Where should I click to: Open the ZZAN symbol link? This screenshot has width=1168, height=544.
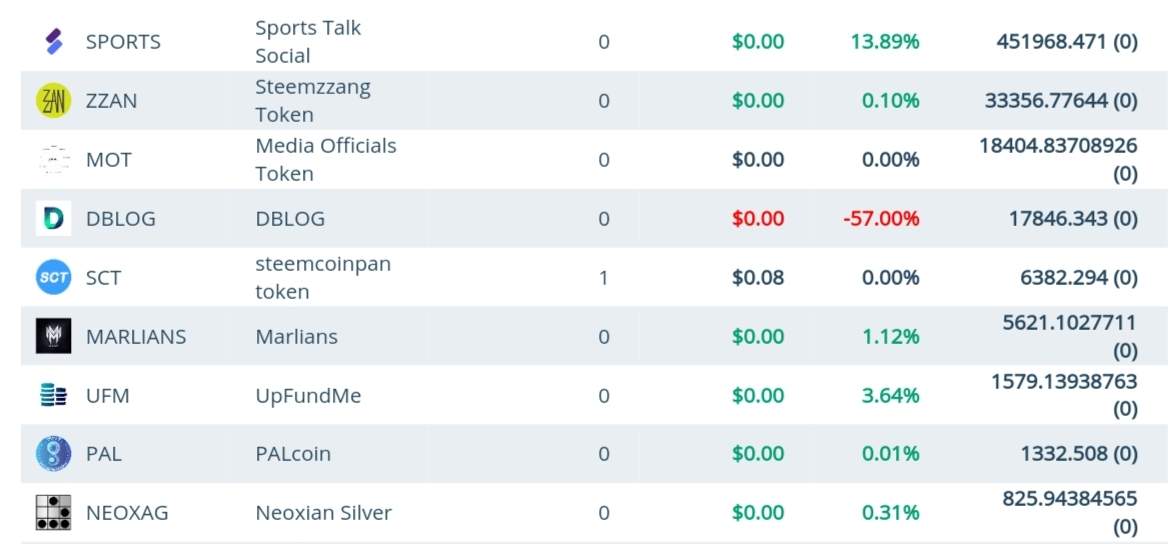click(112, 101)
